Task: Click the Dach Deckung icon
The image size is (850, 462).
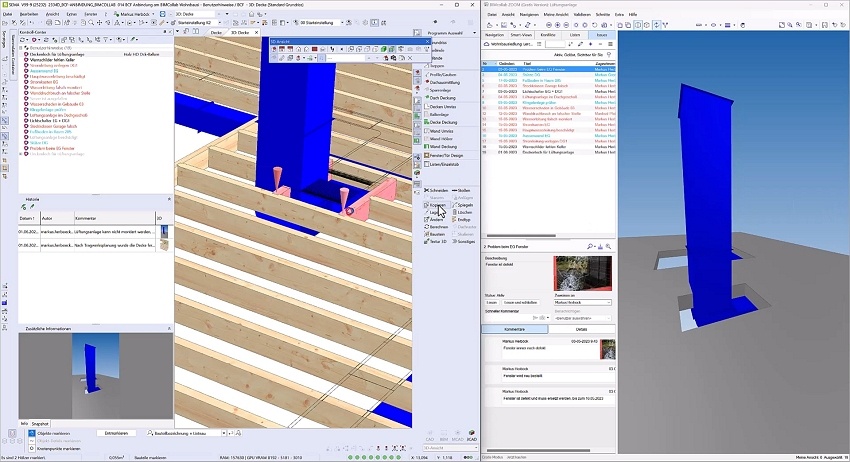Action: pyautogui.click(x=427, y=98)
